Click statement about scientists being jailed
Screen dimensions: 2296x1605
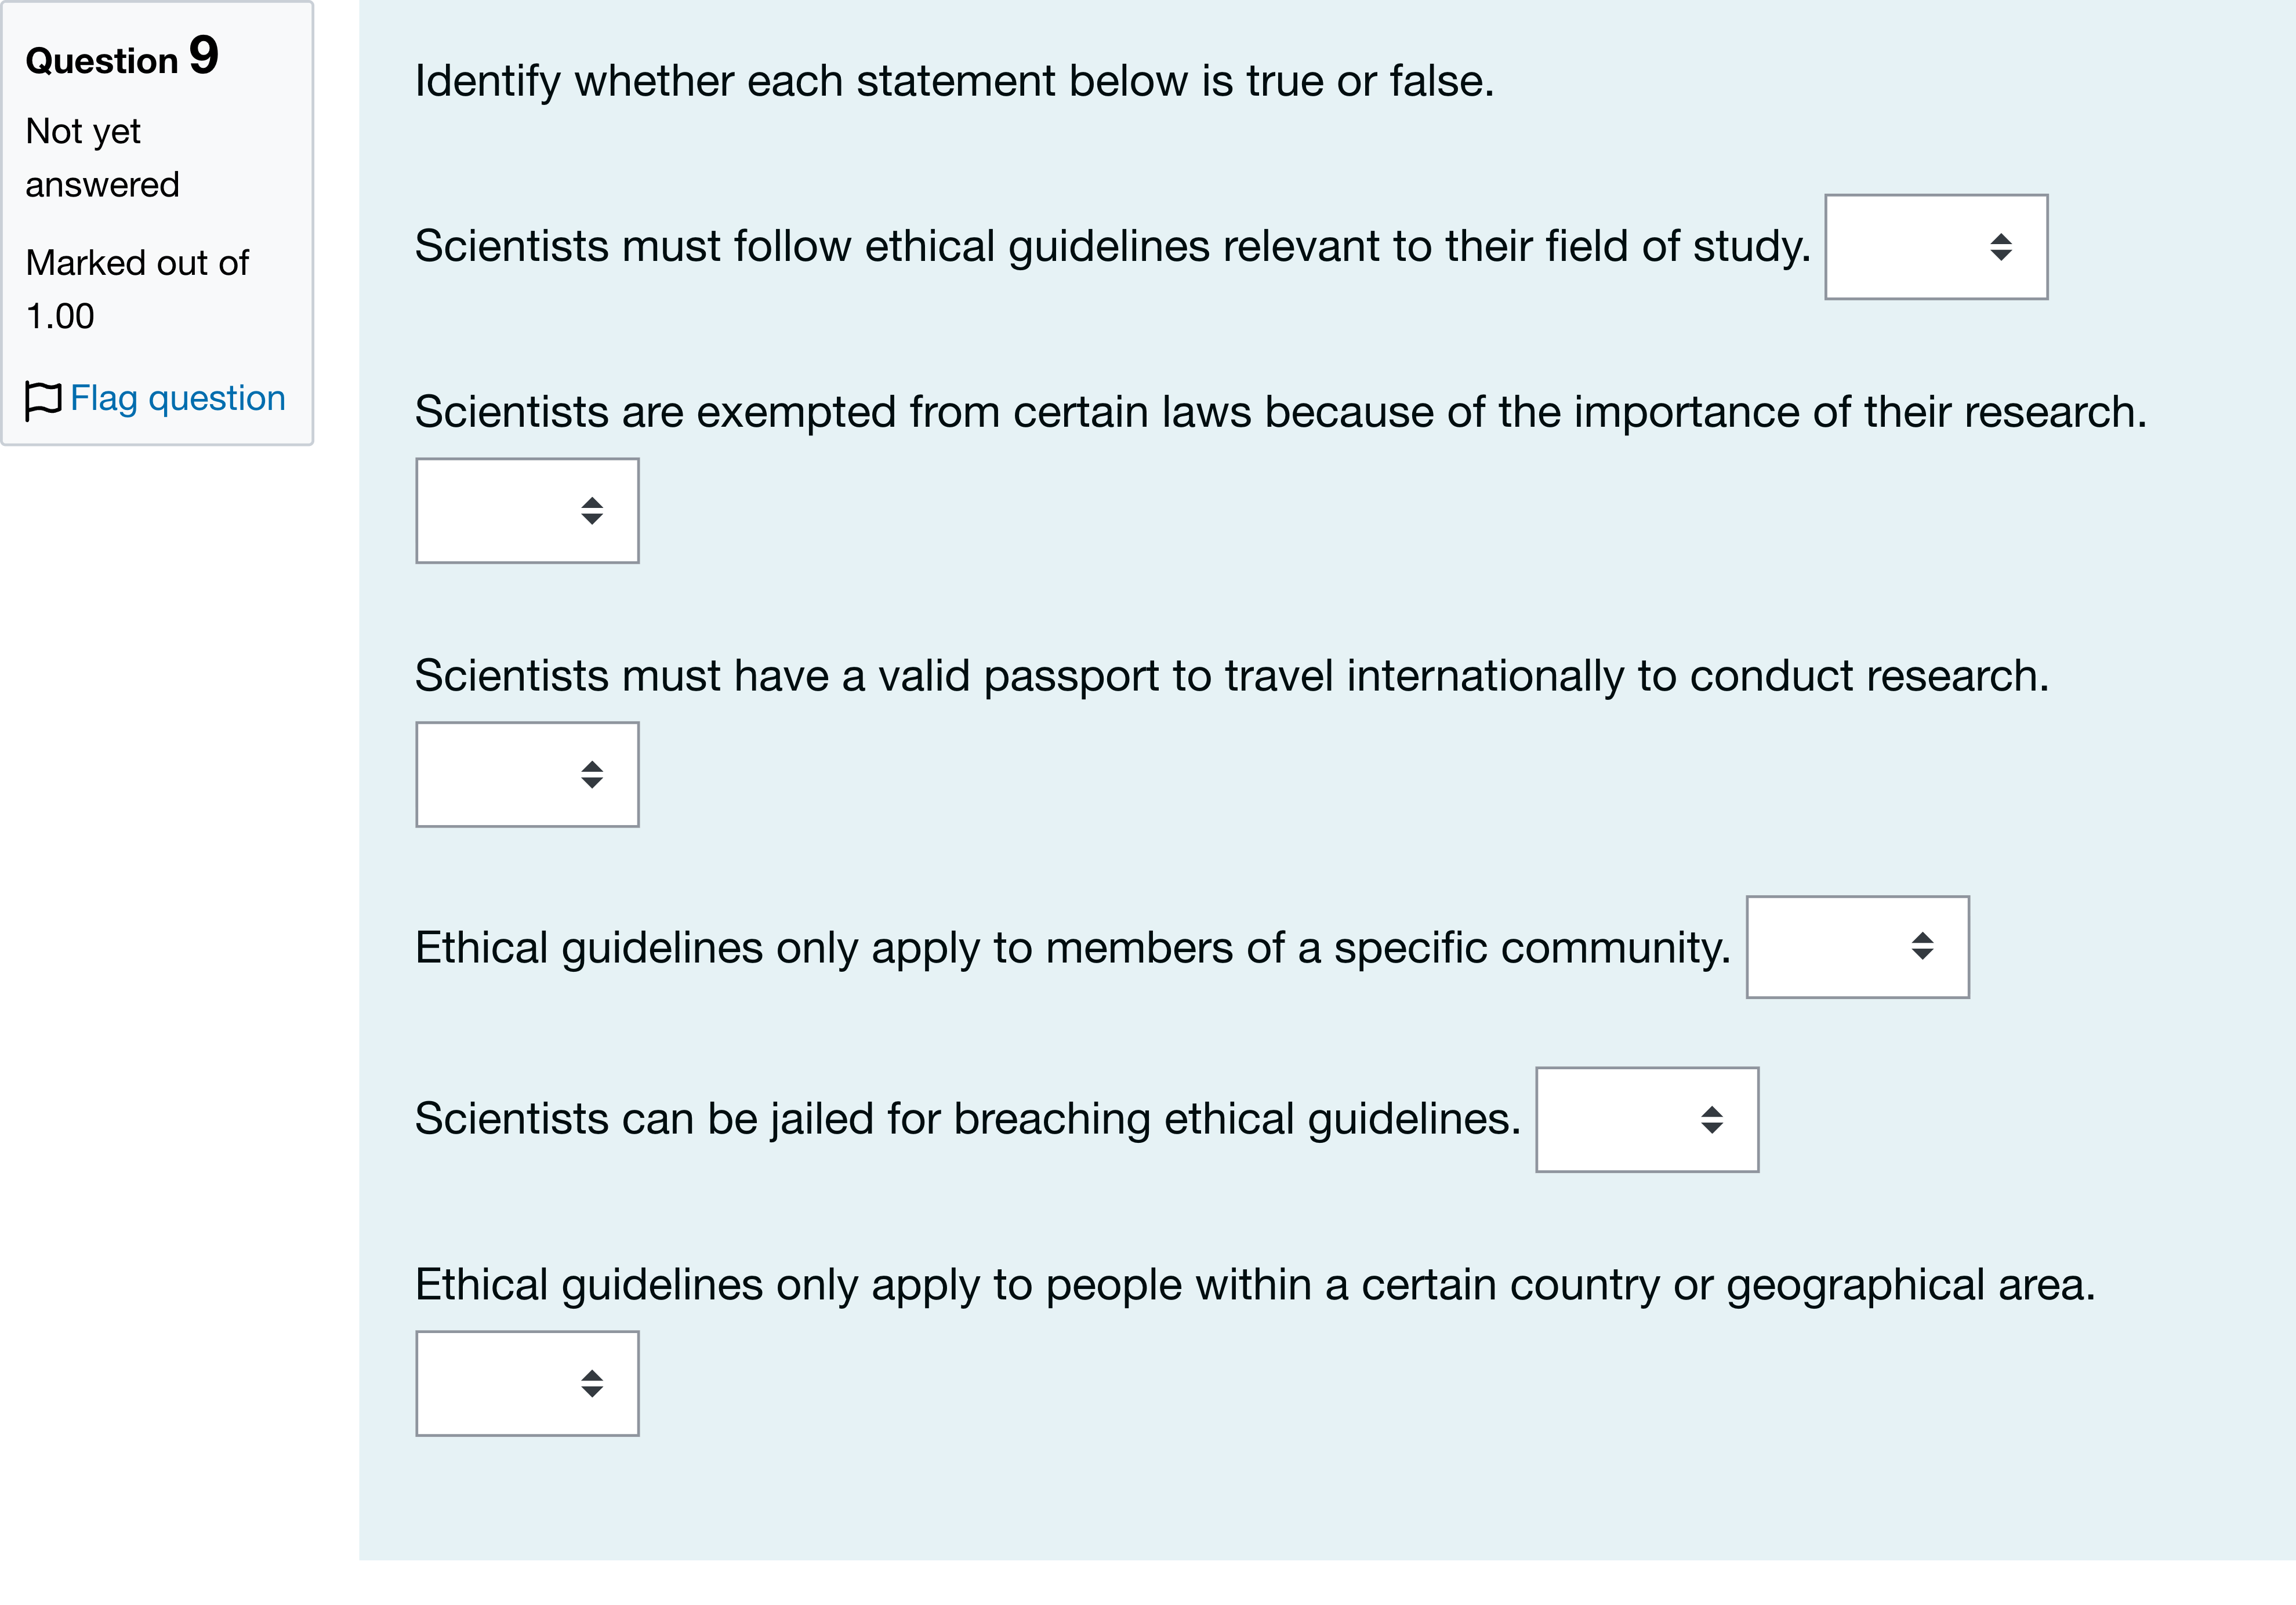click(x=967, y=1118)
